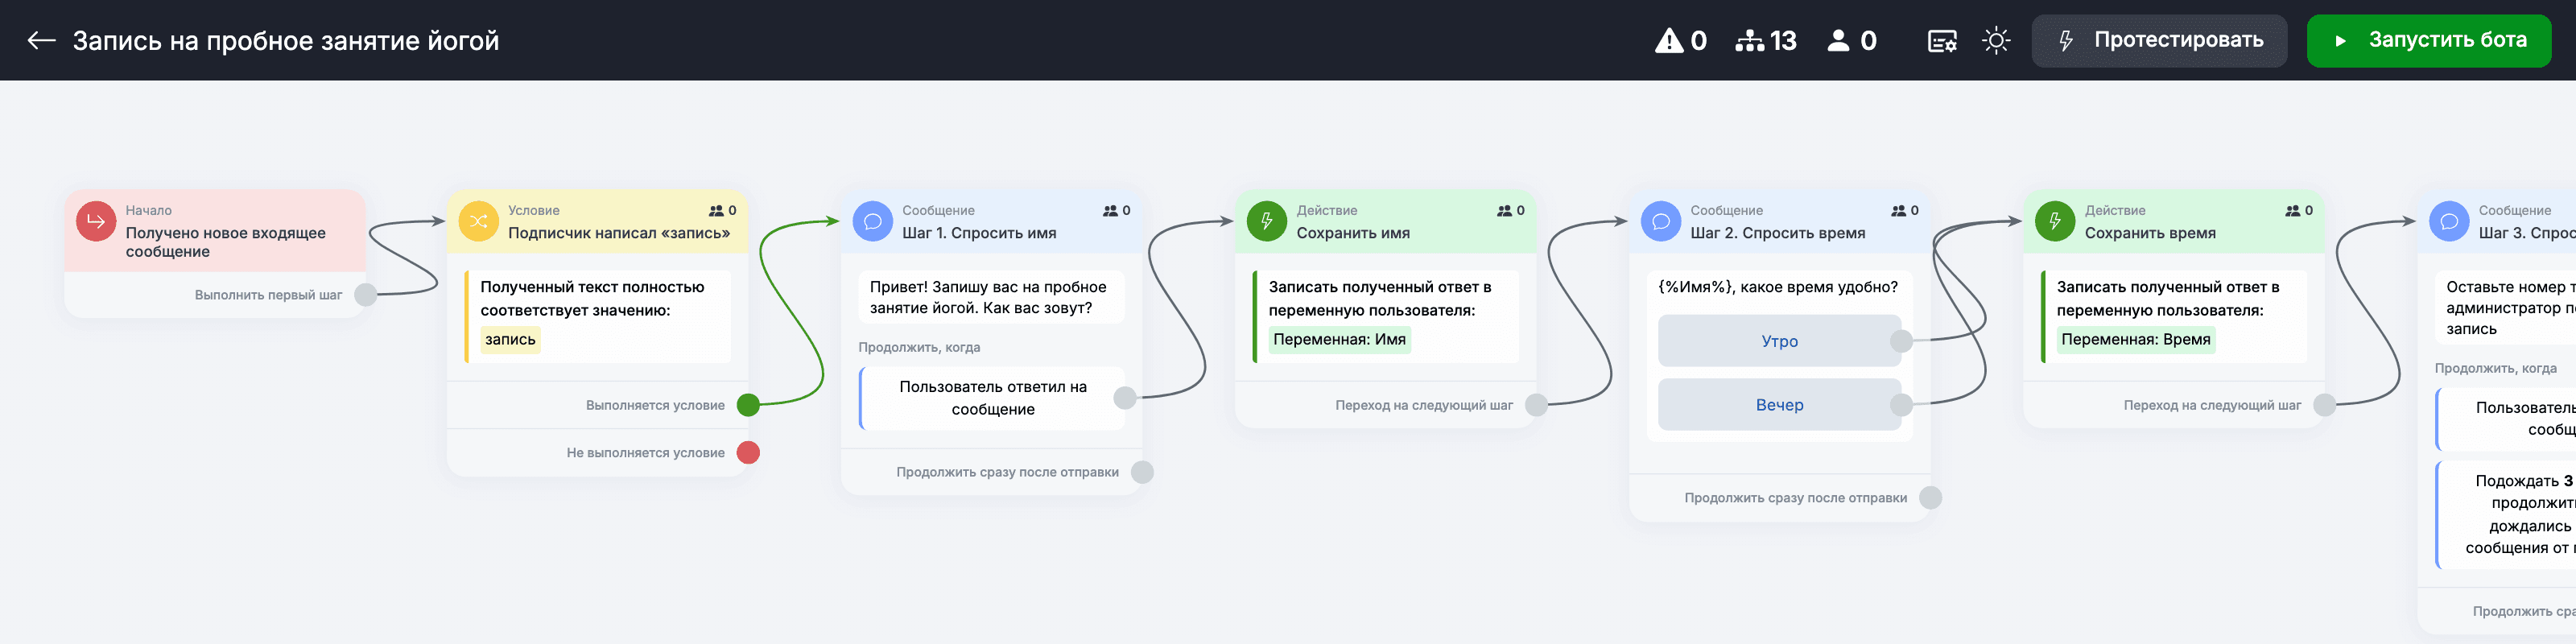This screenshot has width=2576, height=644.
Task: Click the red Не выполняется условие connector dot
Action: 748,453
